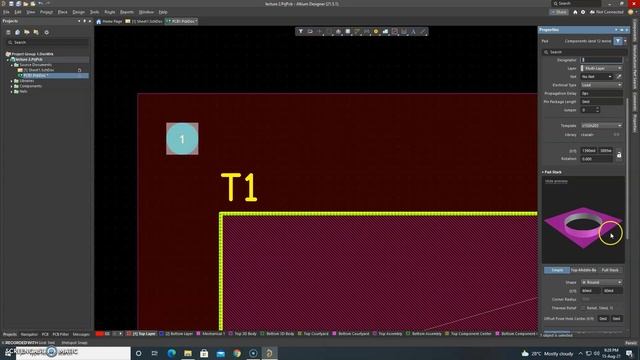Open the Settings gear in the top-right

click(582, 12)
